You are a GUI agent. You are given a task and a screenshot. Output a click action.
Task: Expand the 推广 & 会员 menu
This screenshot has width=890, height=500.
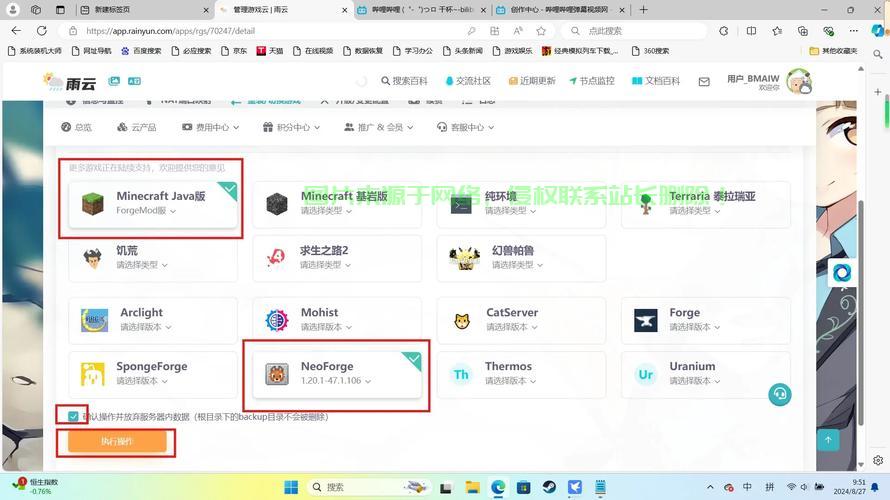click(x=379, y=127)
